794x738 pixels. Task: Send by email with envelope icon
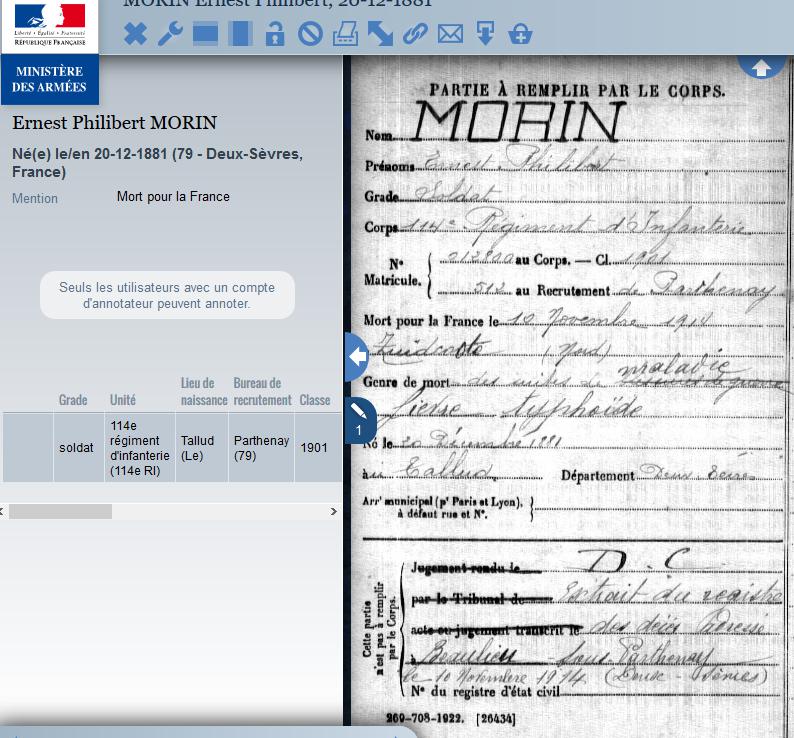point(450,34)
